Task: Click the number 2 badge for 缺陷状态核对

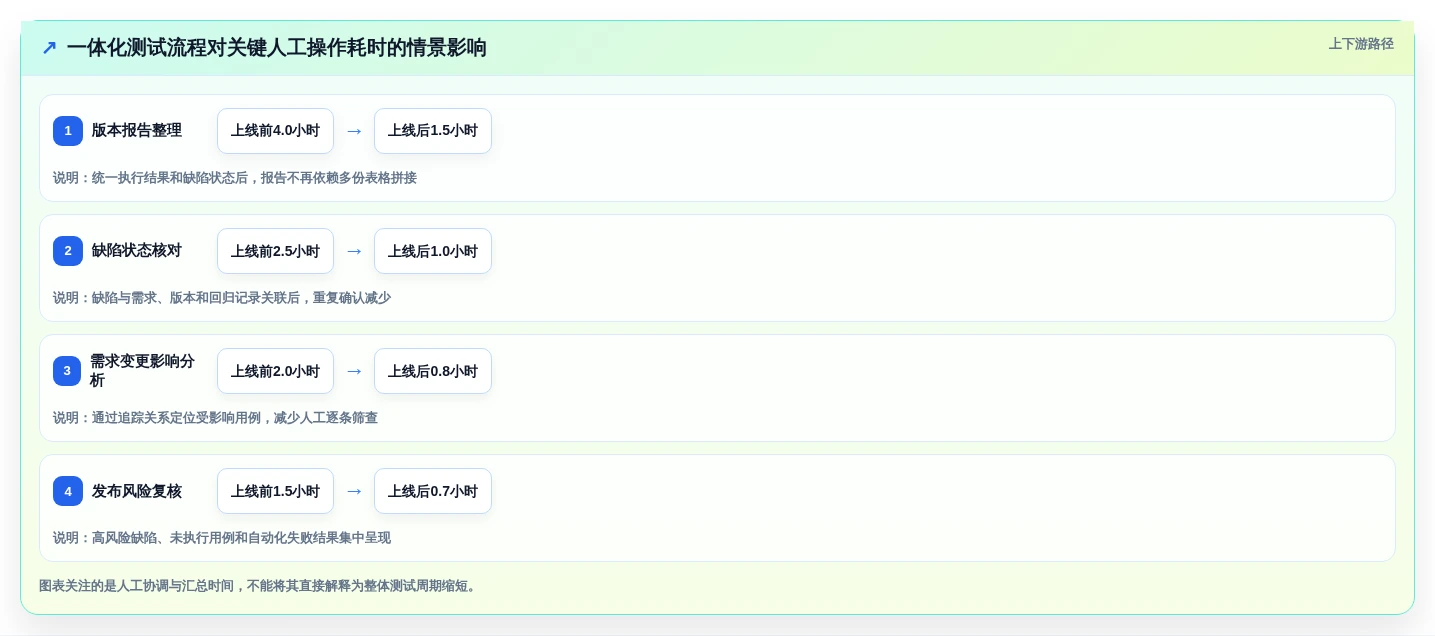Action: [68, 251]
